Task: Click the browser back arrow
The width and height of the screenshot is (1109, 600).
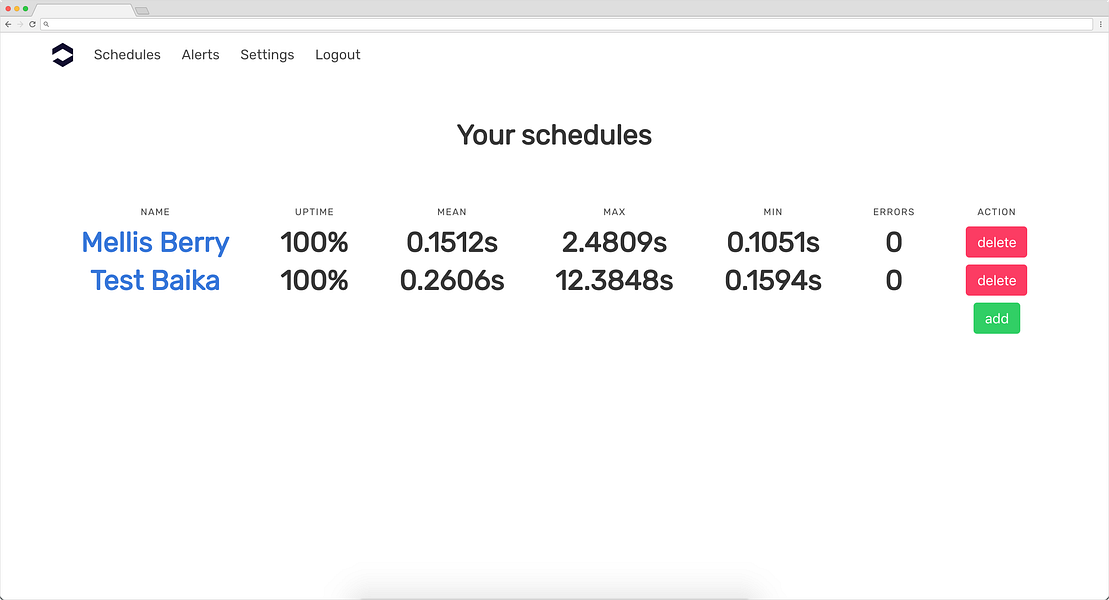Action: tap(8, 23)
